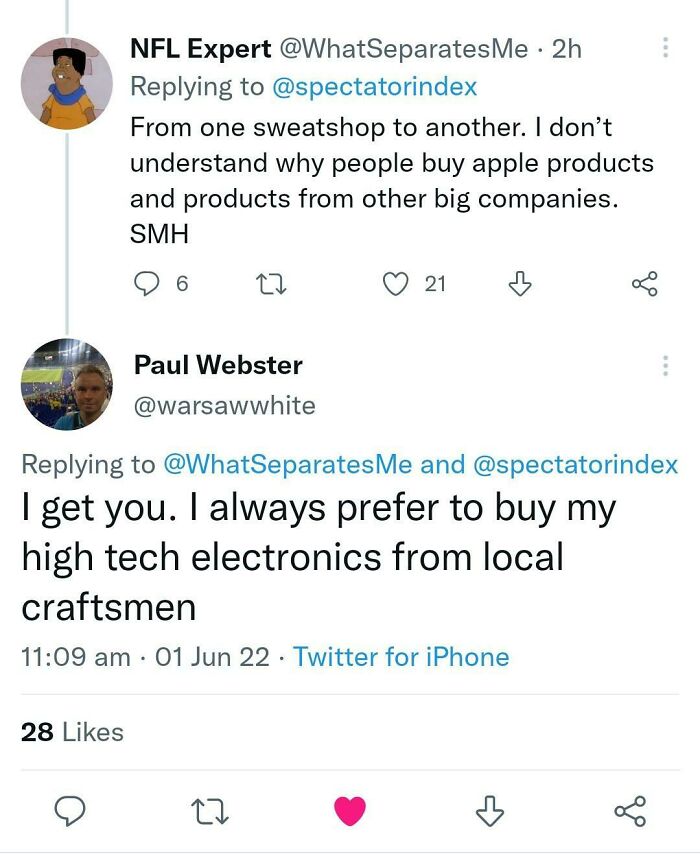Reply to NFL Expert's tweet
The width and height of the screenshot is (700, 854).
pyautogui.click(x=147, y=284)
